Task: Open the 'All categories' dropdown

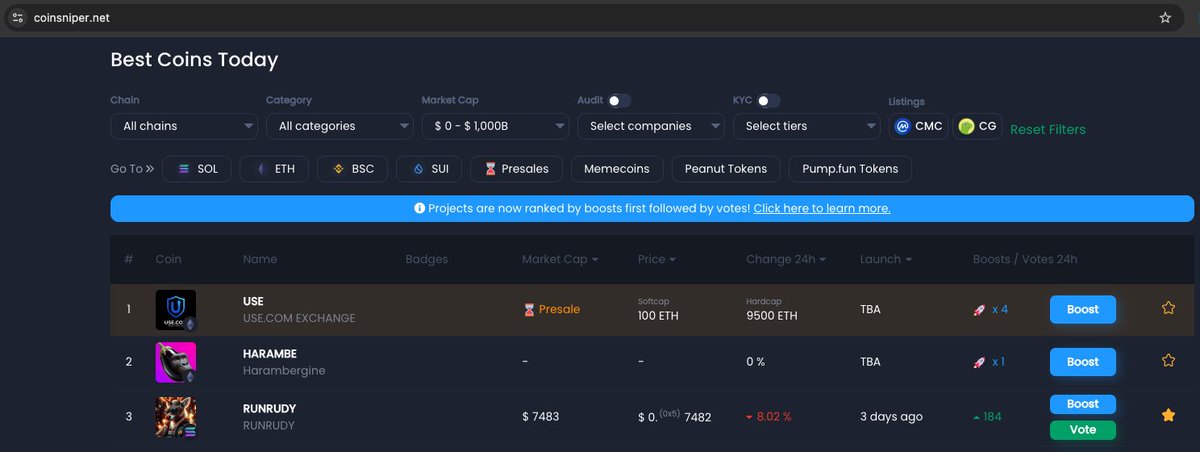Action: [340, 126]
